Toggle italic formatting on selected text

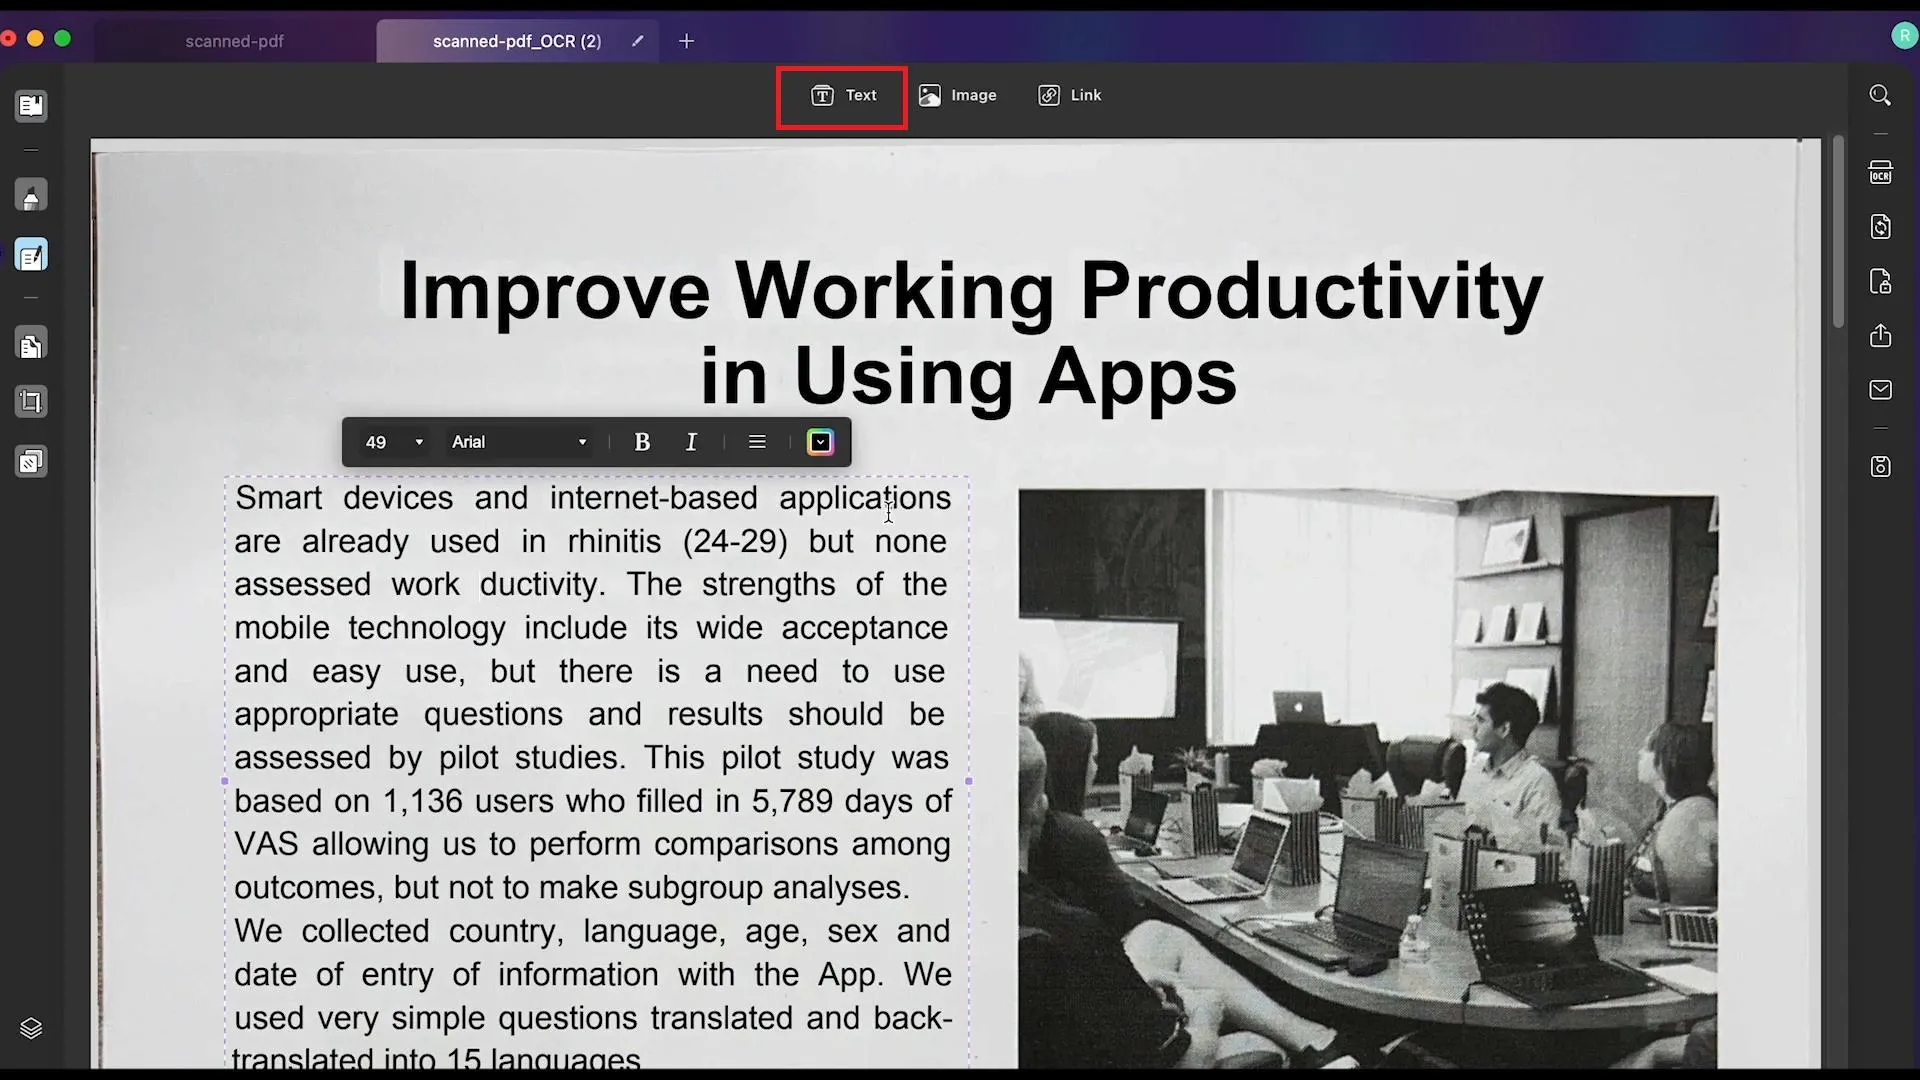click(692, 441)
